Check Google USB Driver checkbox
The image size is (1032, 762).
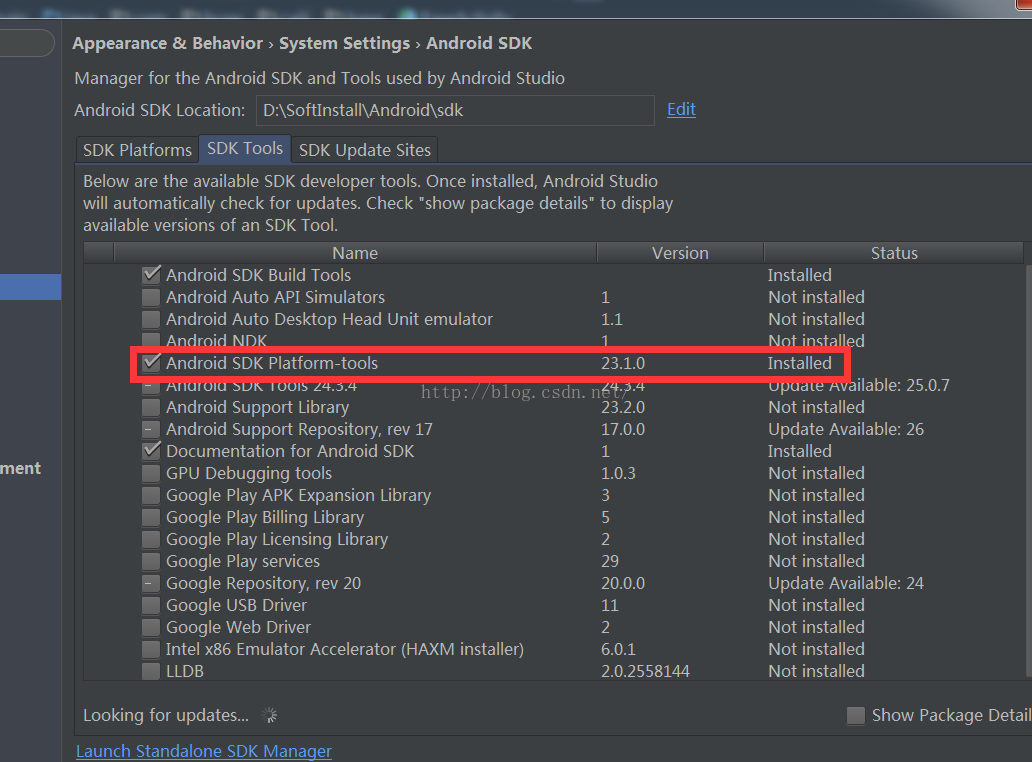[x=151, y=605]
